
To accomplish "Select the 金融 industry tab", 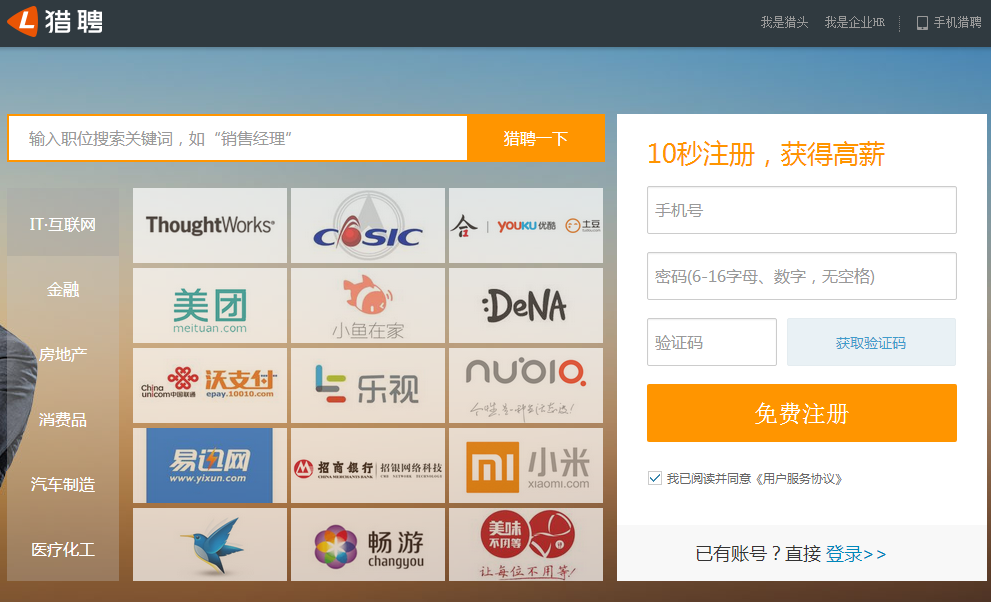I will (x=63, y=289).
